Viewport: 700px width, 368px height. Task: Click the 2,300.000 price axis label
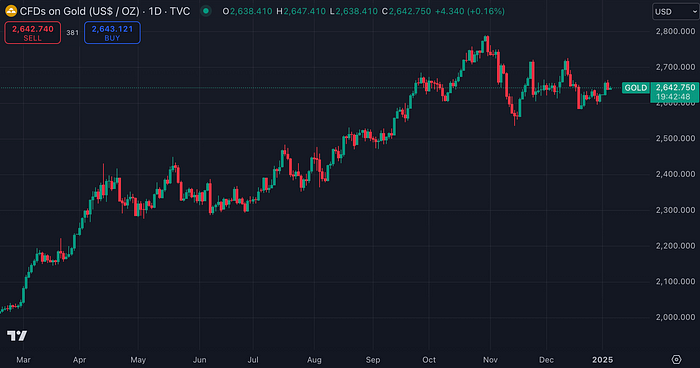[675, 210]
